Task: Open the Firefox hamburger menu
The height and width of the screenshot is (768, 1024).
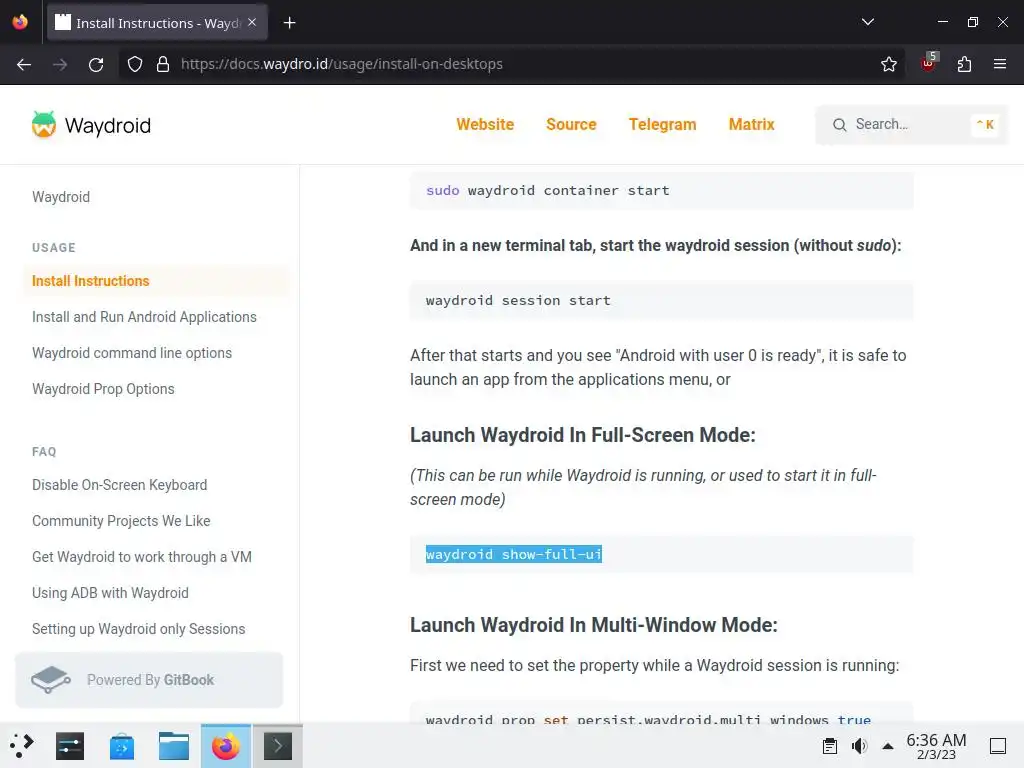Action: coord(999,64)
